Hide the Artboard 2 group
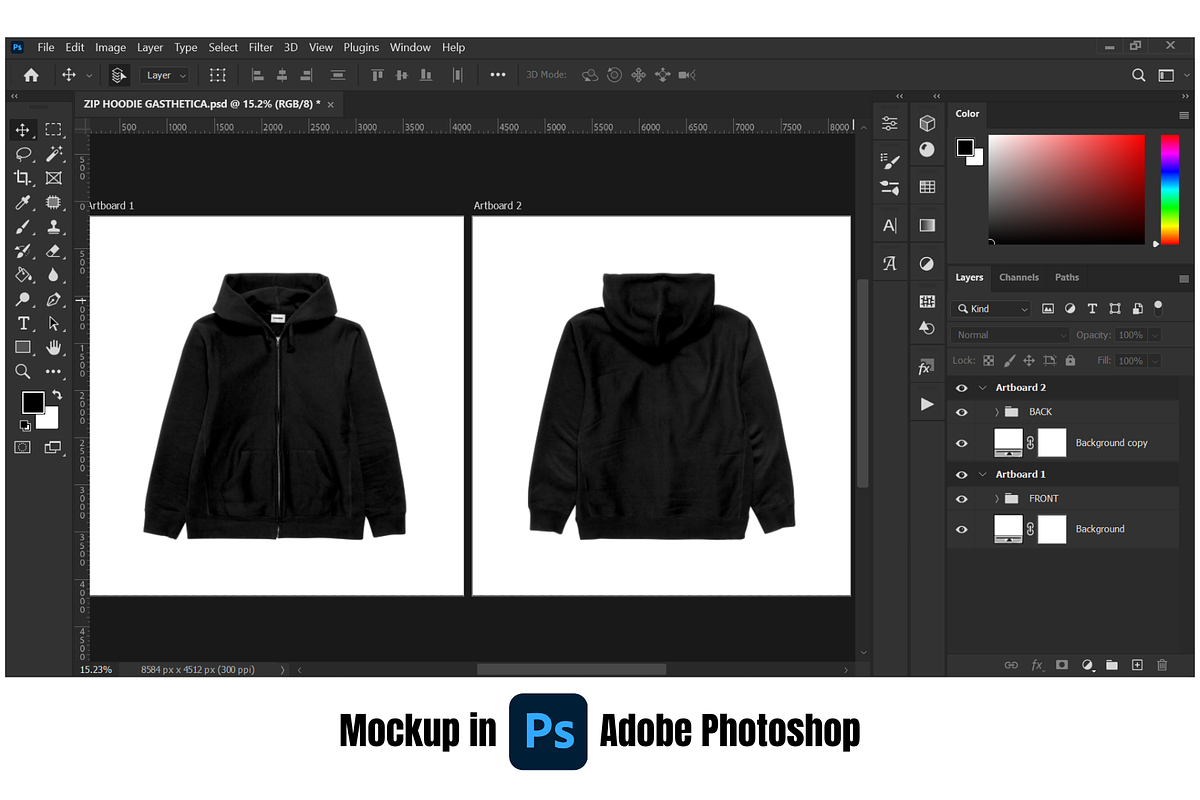The image size is (1200, 800). point(962,388)
